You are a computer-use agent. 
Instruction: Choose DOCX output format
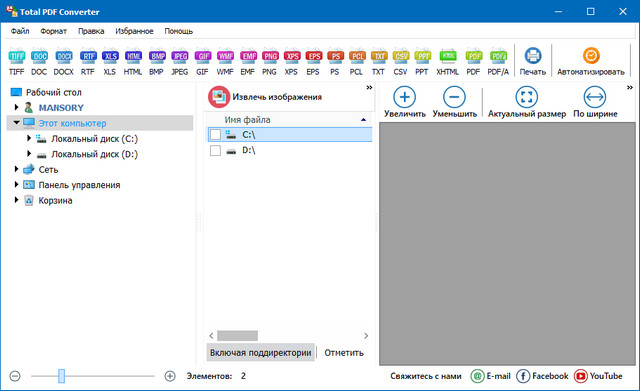[x=64, y=56]
